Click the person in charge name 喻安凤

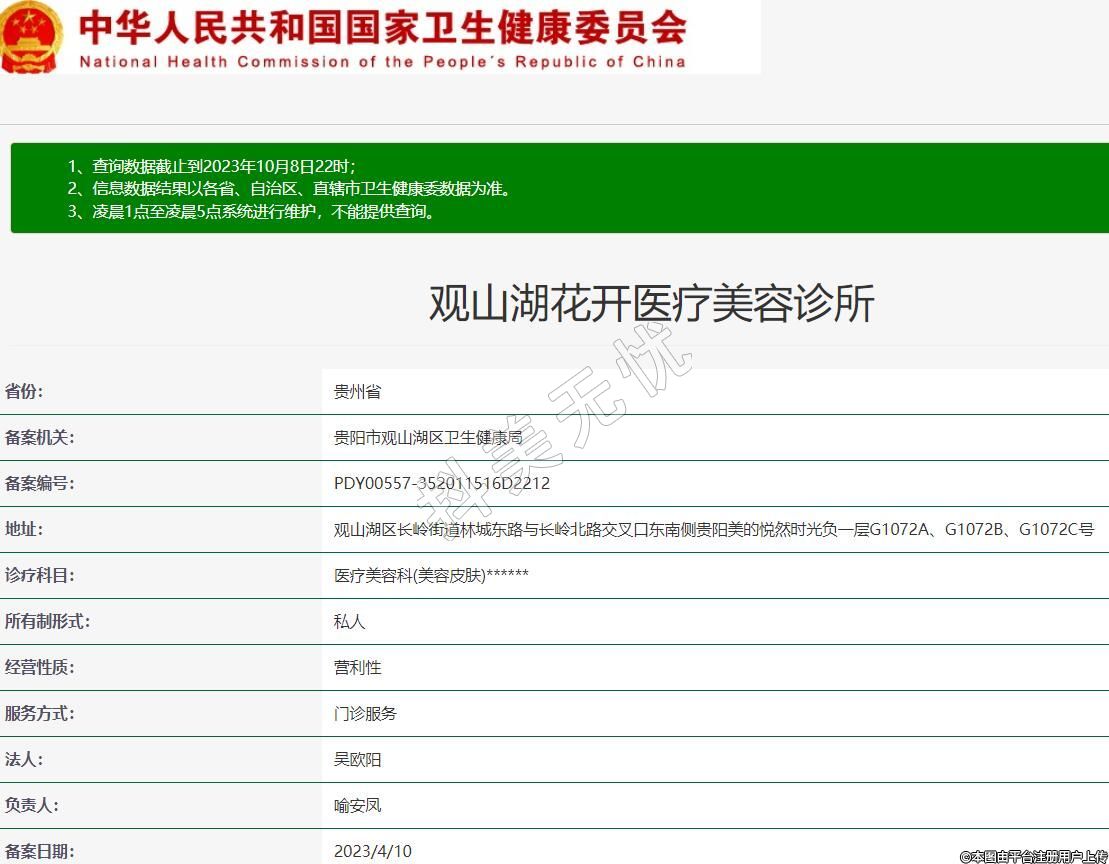click(x=357, y=806)
